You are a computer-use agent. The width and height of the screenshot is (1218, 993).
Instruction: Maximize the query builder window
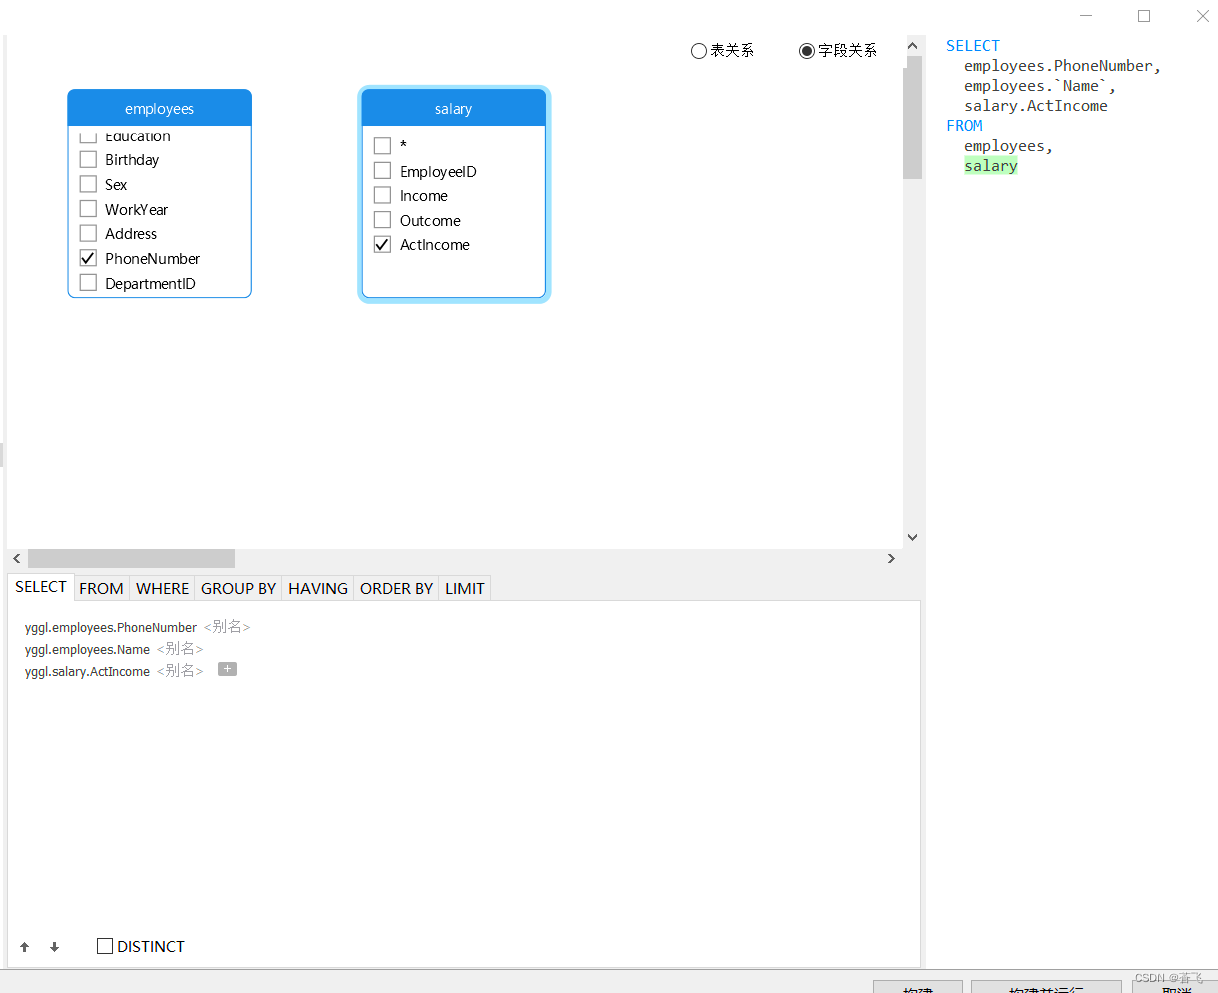[x=1144, y=16]
